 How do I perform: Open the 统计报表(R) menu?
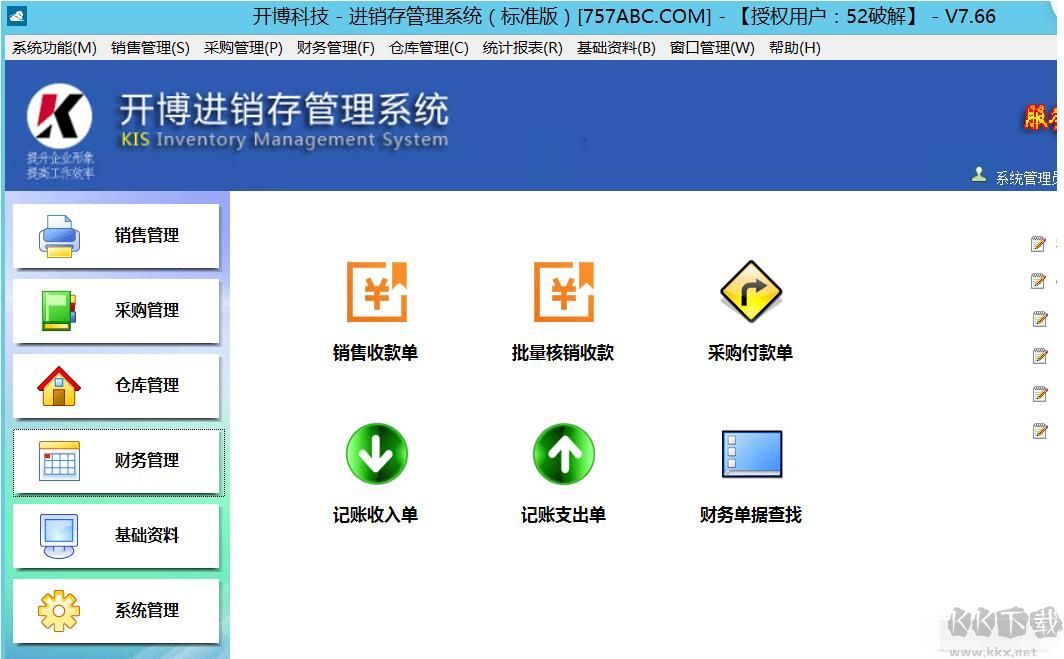(x=522, y=48)
